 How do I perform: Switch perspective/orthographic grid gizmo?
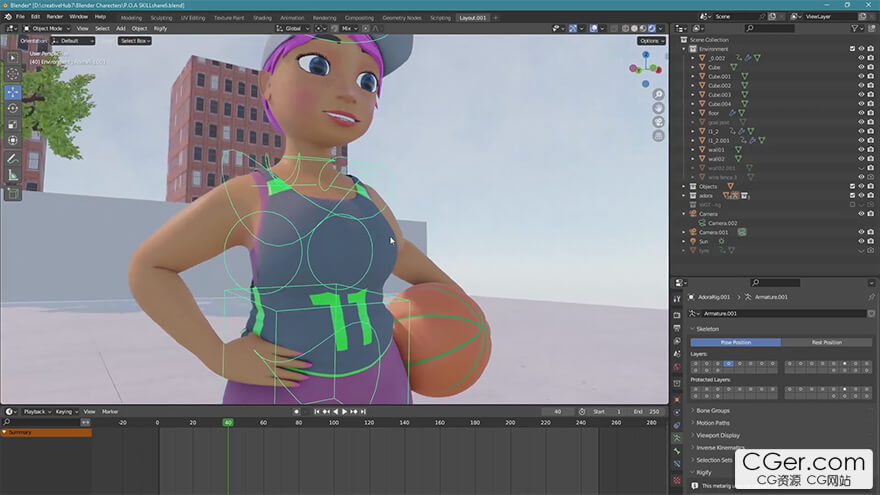point(658,136)
